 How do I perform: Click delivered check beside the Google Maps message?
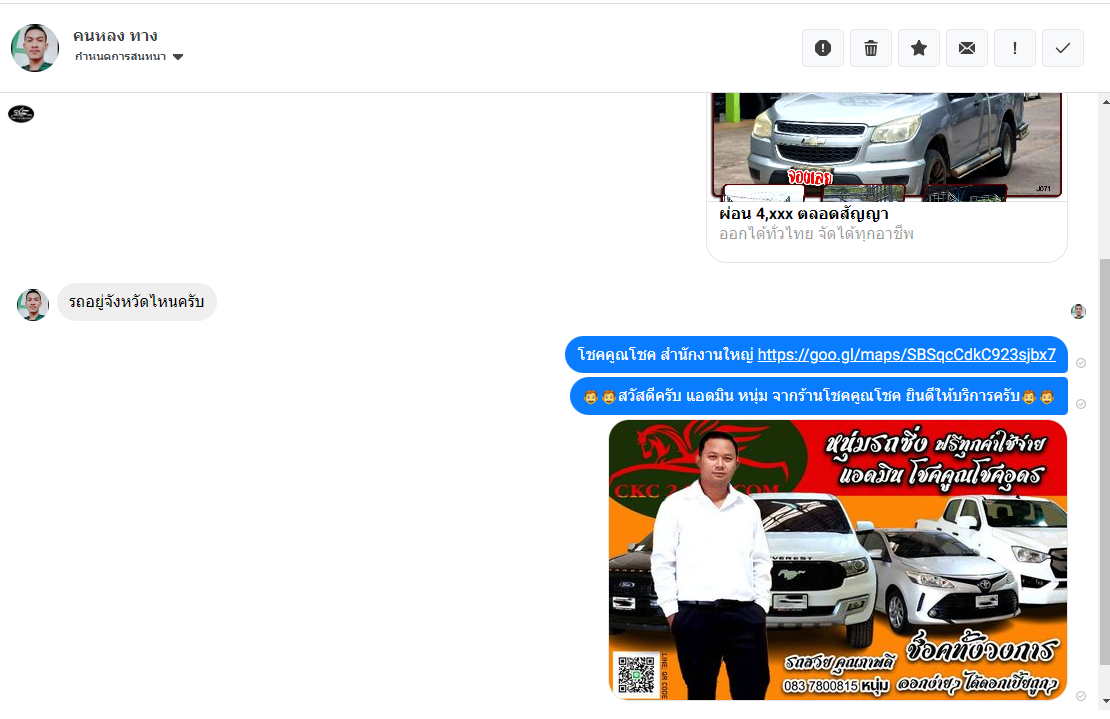click(x=1081, y=362)
